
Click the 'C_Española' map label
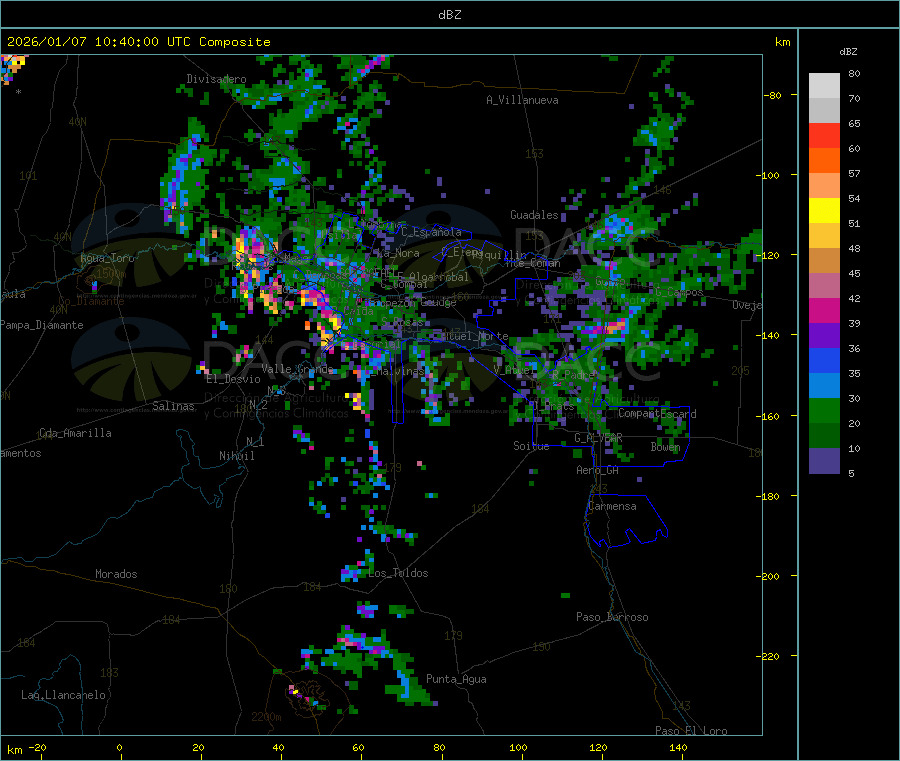point(431,232)
